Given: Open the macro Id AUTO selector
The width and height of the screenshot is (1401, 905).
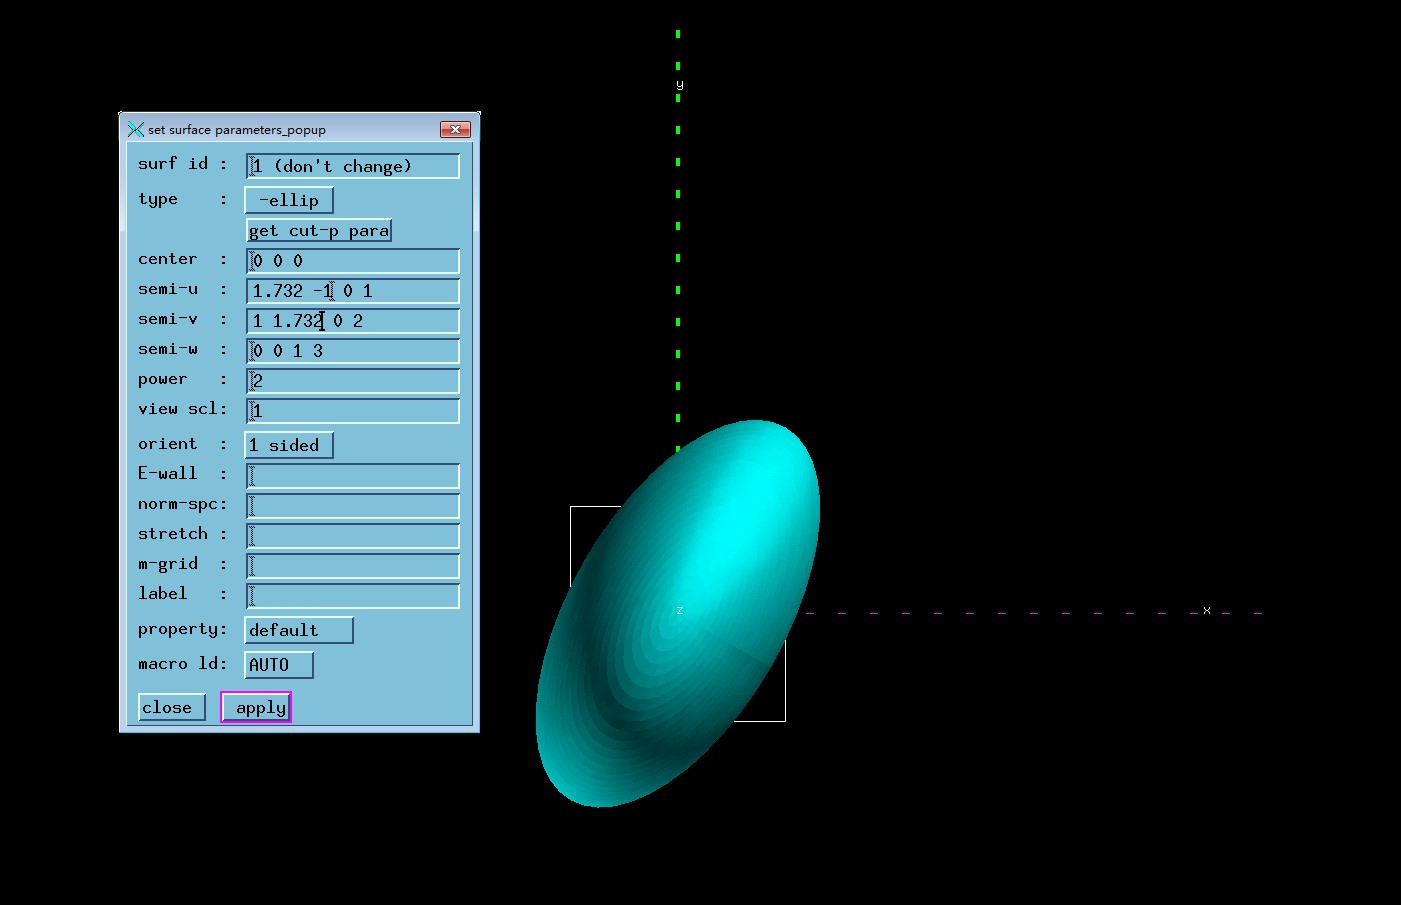Looking at the screenshot, I should pyautogui.click(x=279, y=665).
